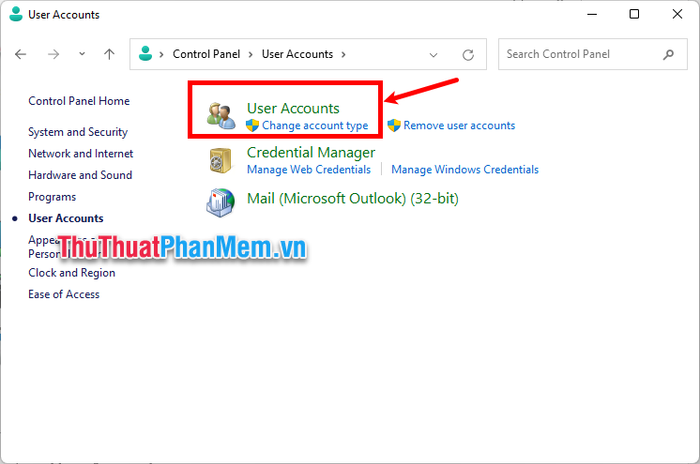Click the Back arrow navigation button
The height and width of the screenshot is (464, 700).
click(21, 54)
